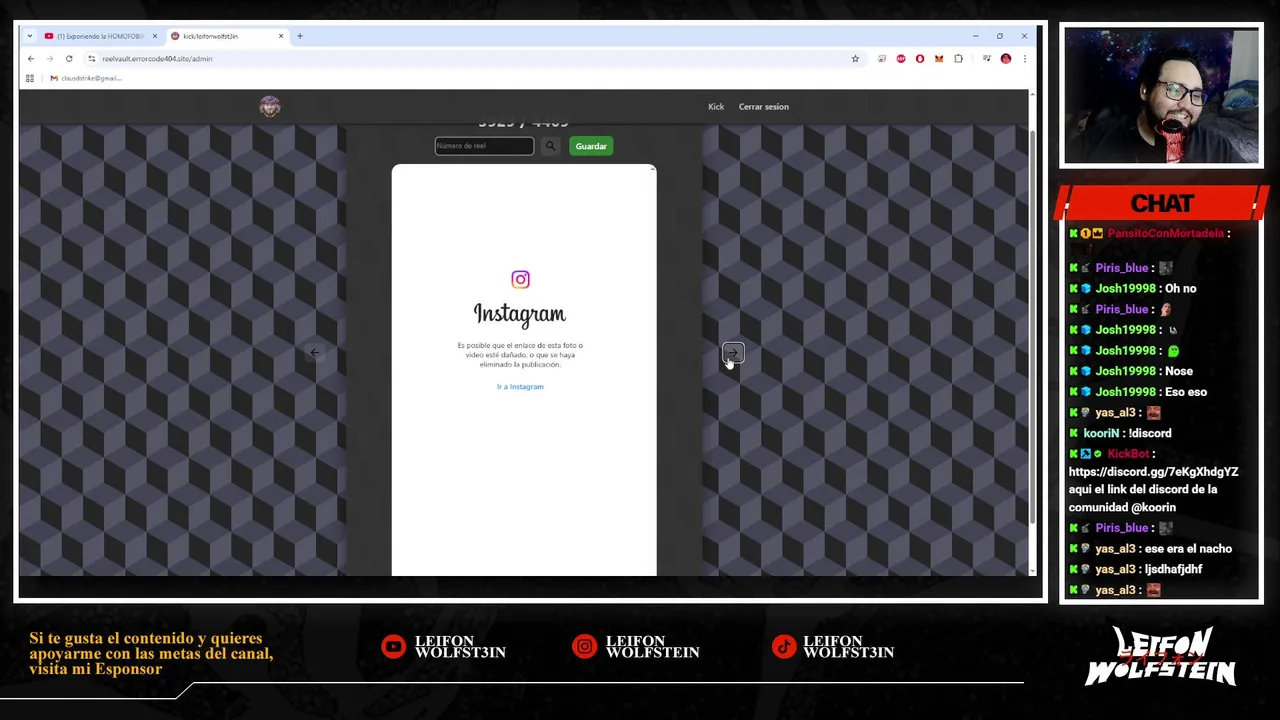Click the YouTube icon beside LEIFON WOLFST3IN
1280x720 pixels.
[394, 647]
